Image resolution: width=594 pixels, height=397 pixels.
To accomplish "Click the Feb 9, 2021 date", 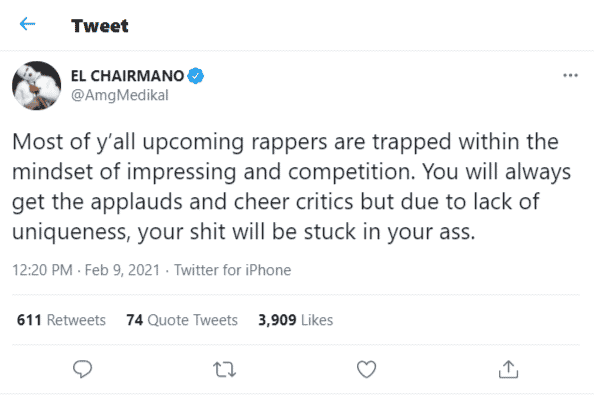I will click(x=122, y=270).
